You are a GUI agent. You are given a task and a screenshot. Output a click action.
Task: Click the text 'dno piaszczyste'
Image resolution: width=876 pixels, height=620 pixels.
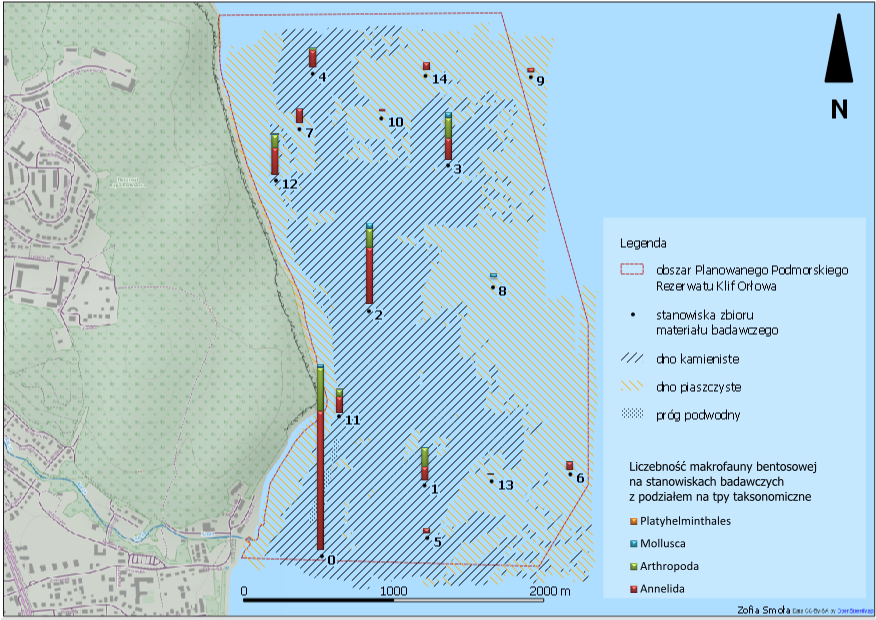tap(698, 387)
